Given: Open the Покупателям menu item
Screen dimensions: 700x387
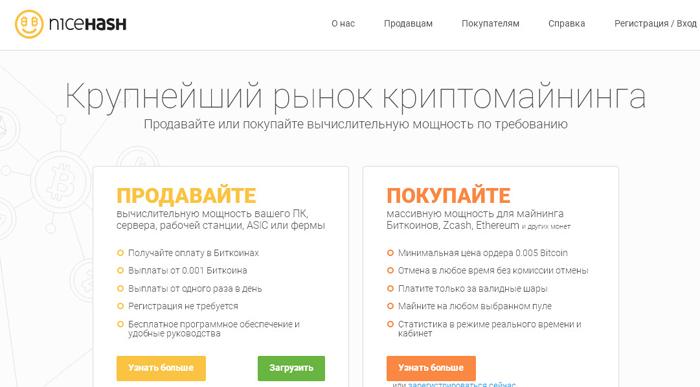Looking at the screenshot, I should [x=490, y=24].
